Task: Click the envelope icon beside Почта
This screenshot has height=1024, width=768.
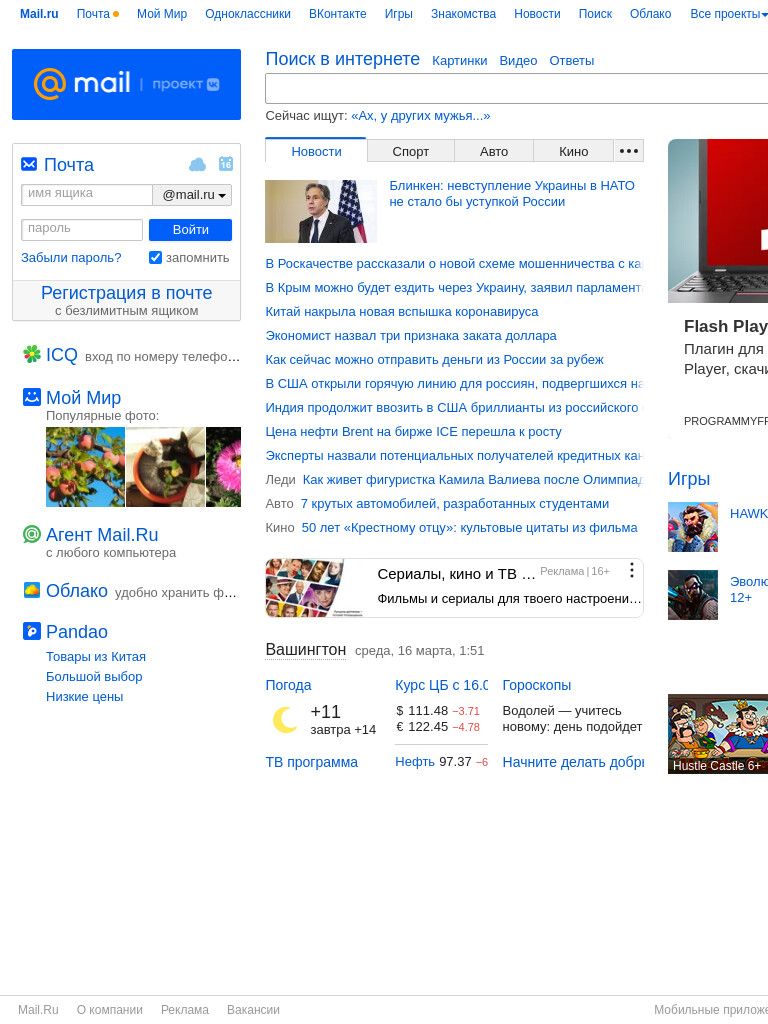Action: click(29, 164)
